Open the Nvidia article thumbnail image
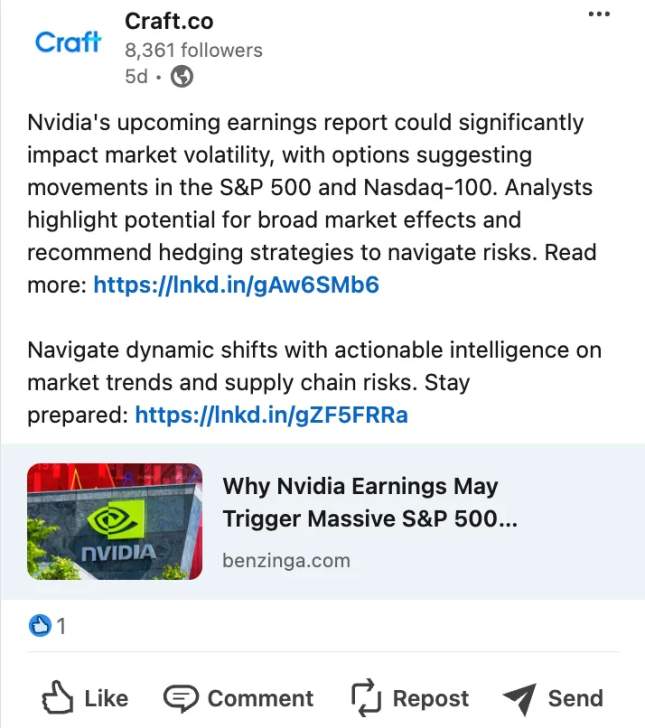 [115, 521]
